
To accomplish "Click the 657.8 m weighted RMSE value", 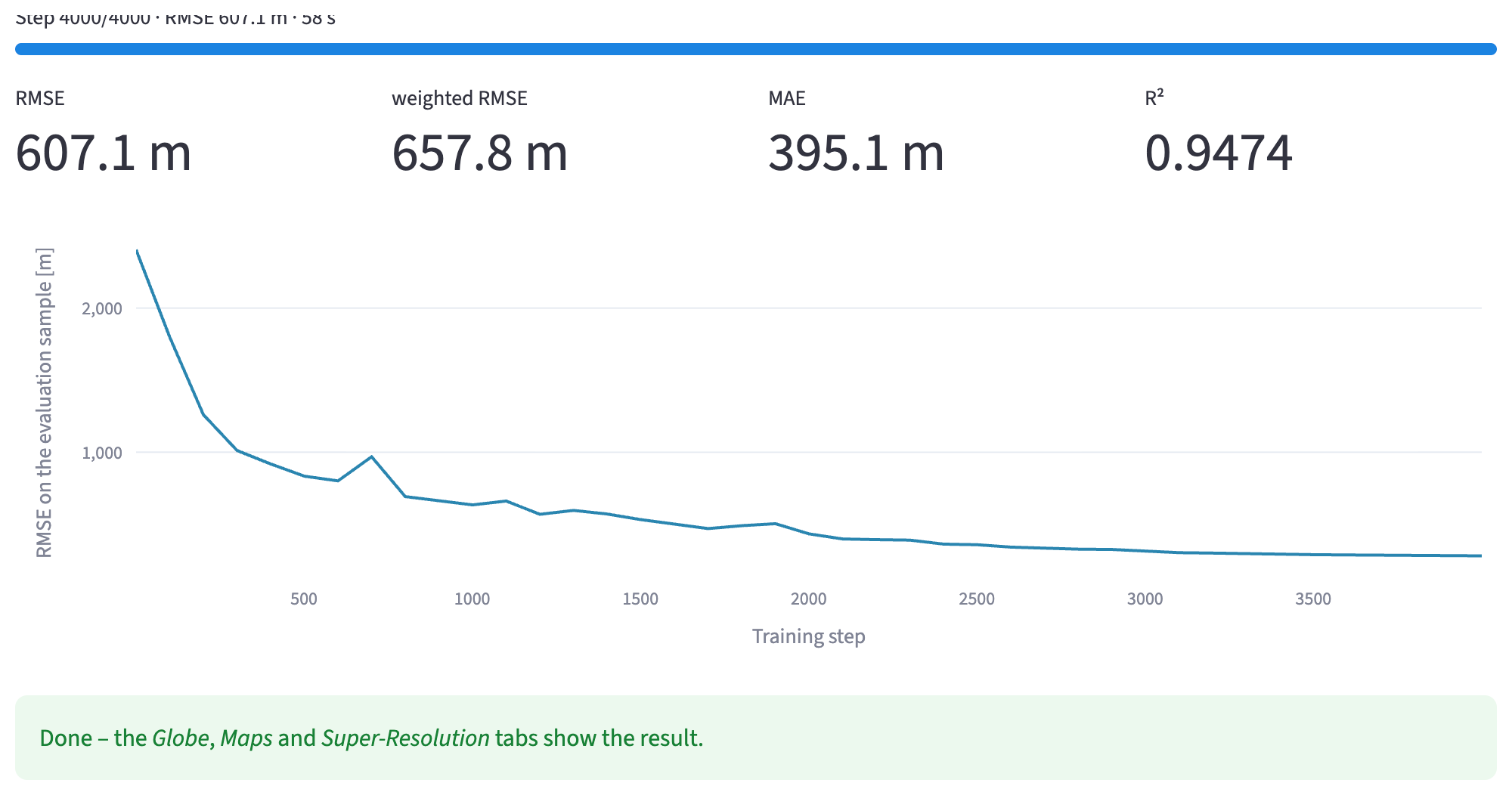I will pos(480,154).
